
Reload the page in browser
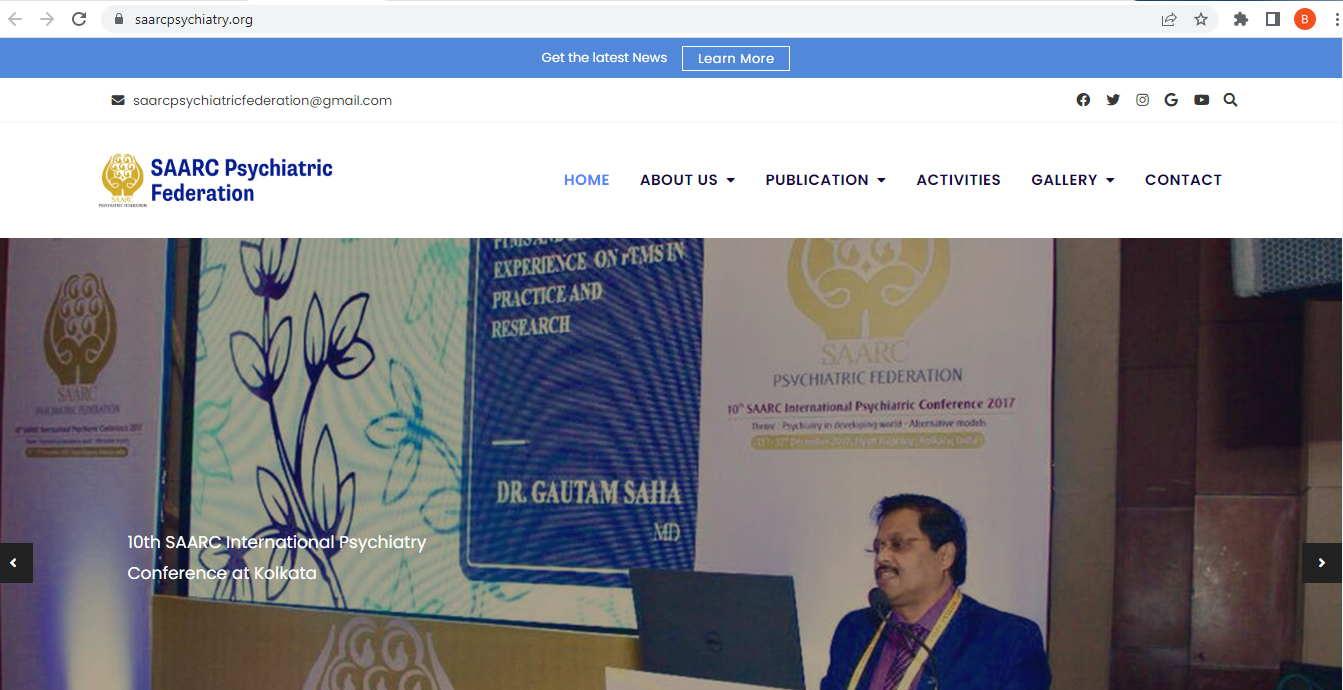pyautogui.click(x=79, y=19)
